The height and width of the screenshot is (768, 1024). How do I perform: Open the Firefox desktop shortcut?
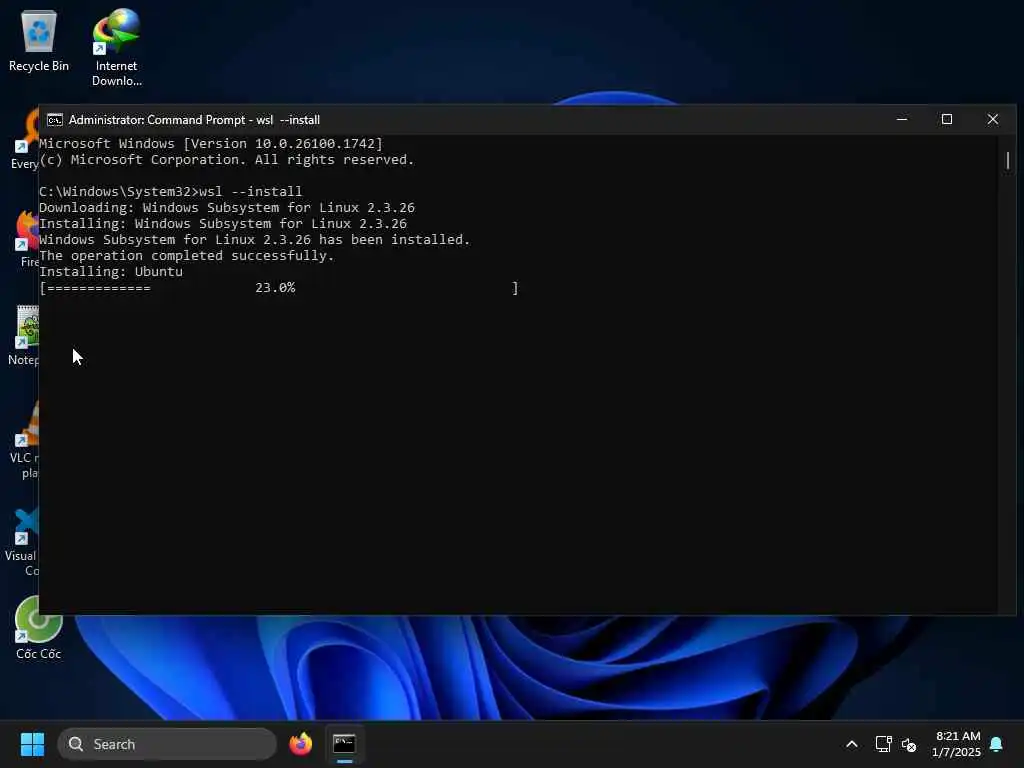27,238
